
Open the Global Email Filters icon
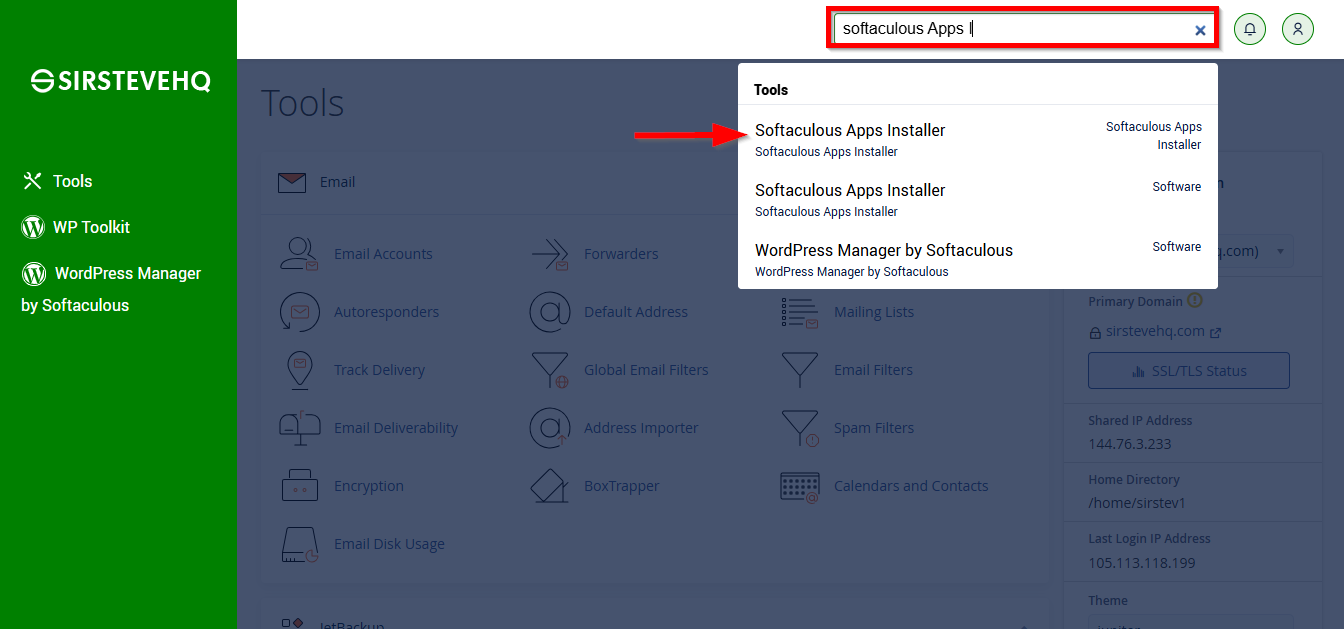click(550, 370)
